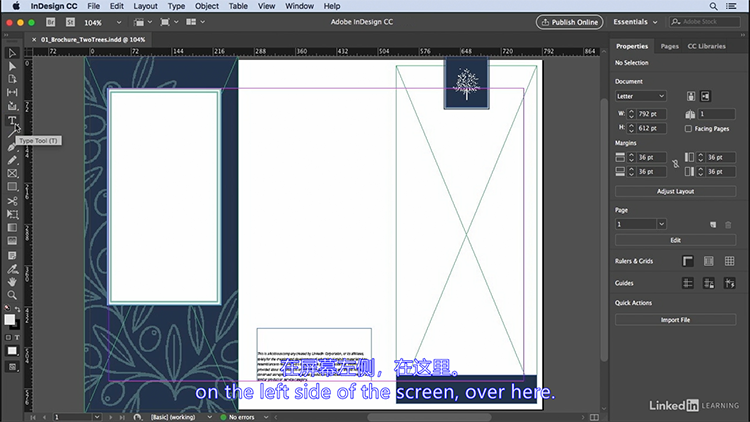Open the page number dropdown in Properties

point(662,224)
